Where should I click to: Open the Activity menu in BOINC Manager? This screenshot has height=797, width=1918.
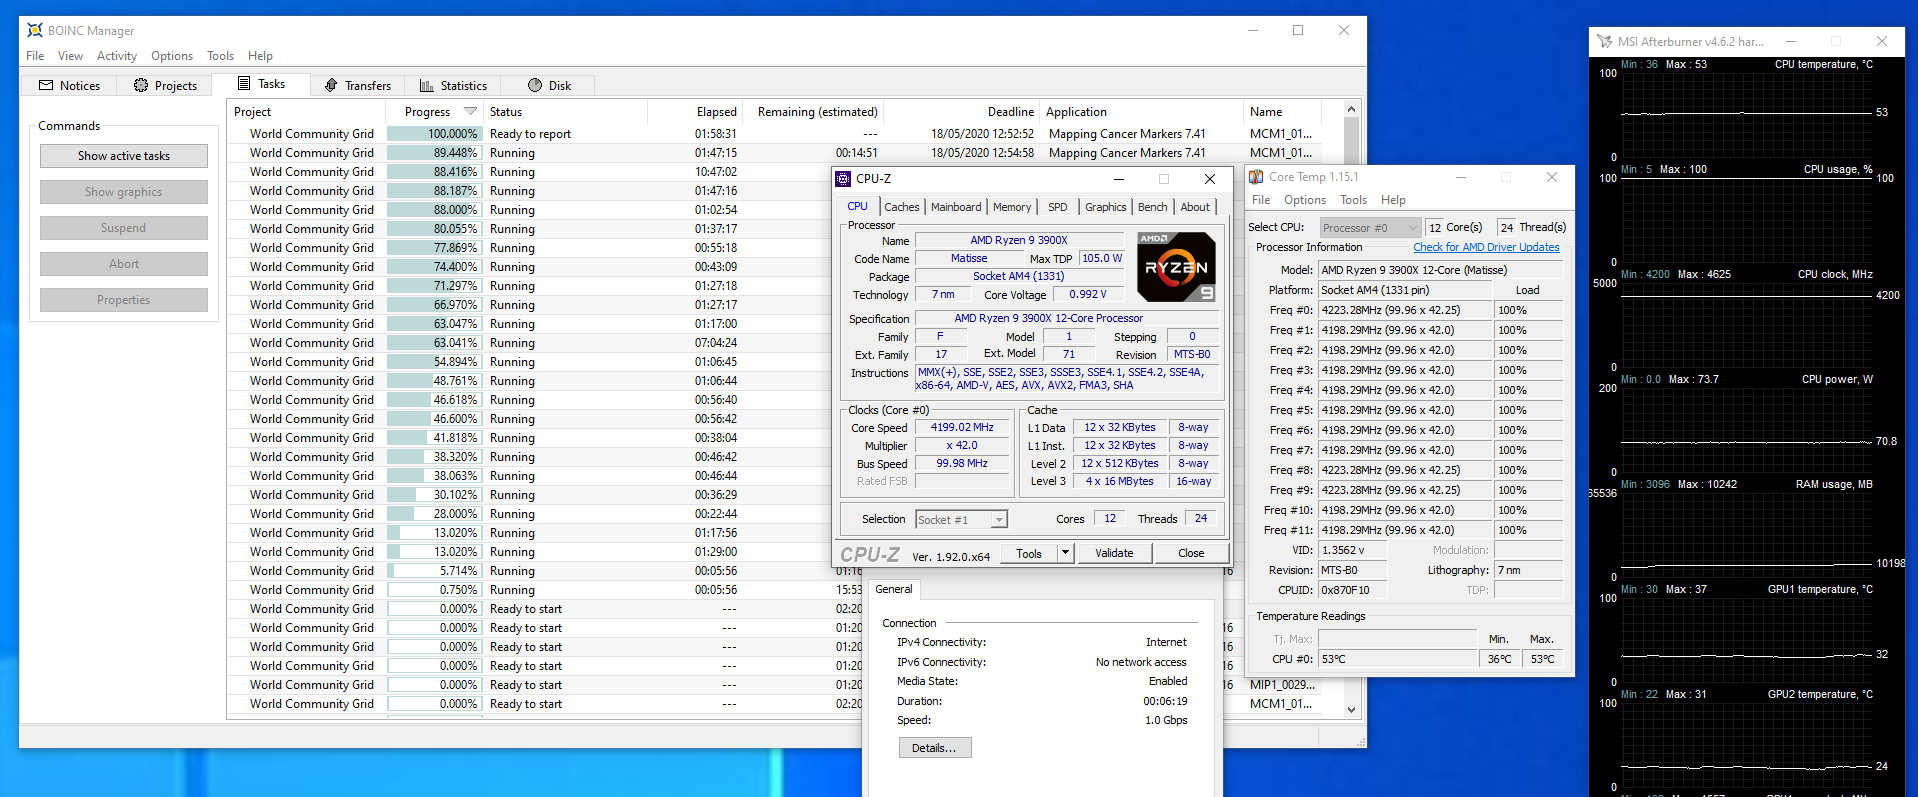tap(117, 56)
